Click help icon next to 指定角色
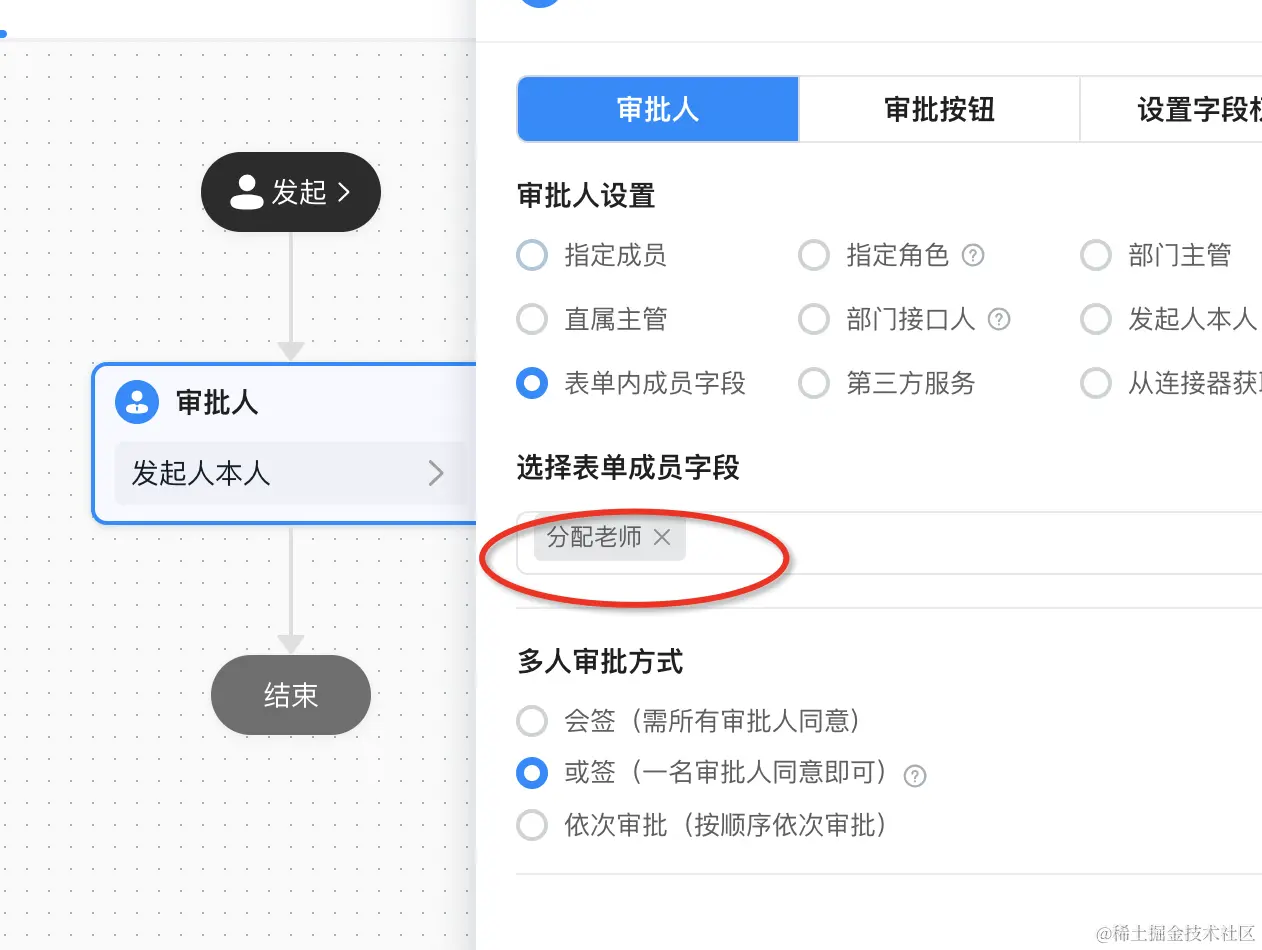The width and height of the screenshot is (1262, 950). (x=973, y=256)
